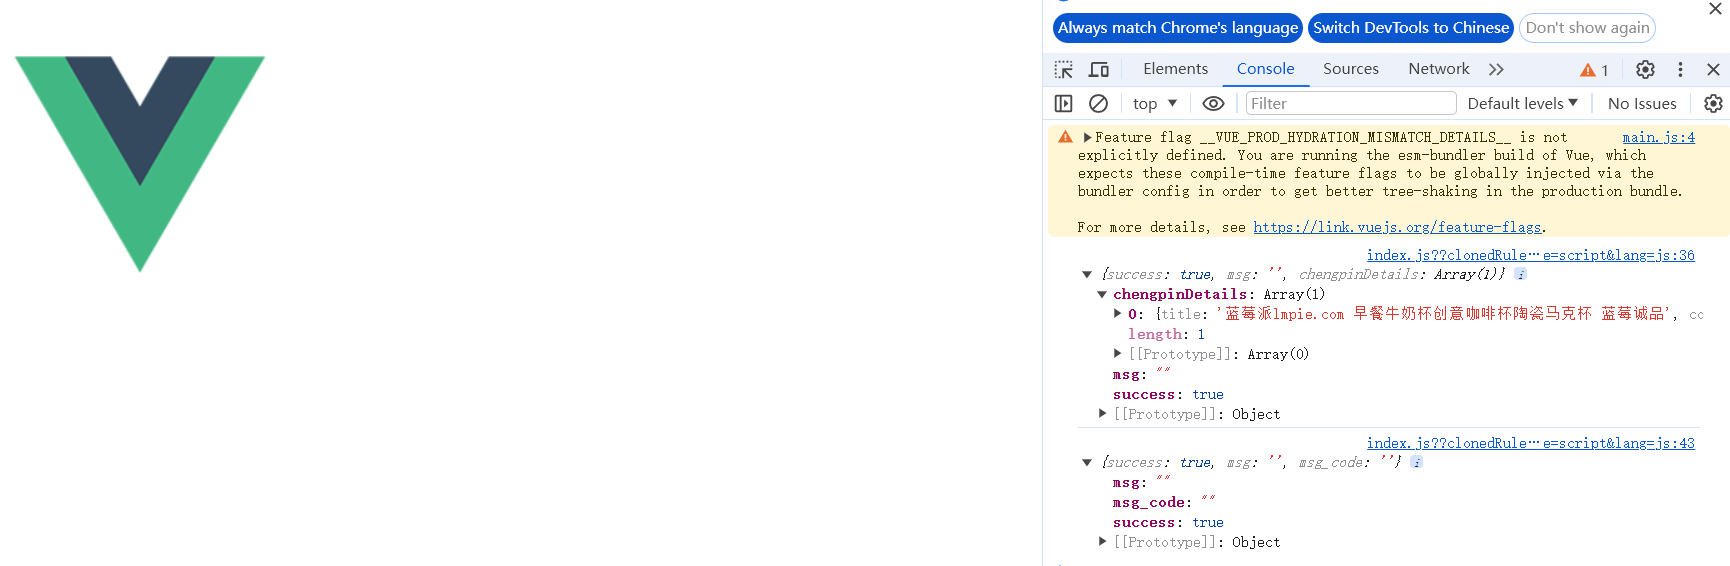Click Always match Chrome's language button
Viewport: 1730px width, 566px height.
1178,28
